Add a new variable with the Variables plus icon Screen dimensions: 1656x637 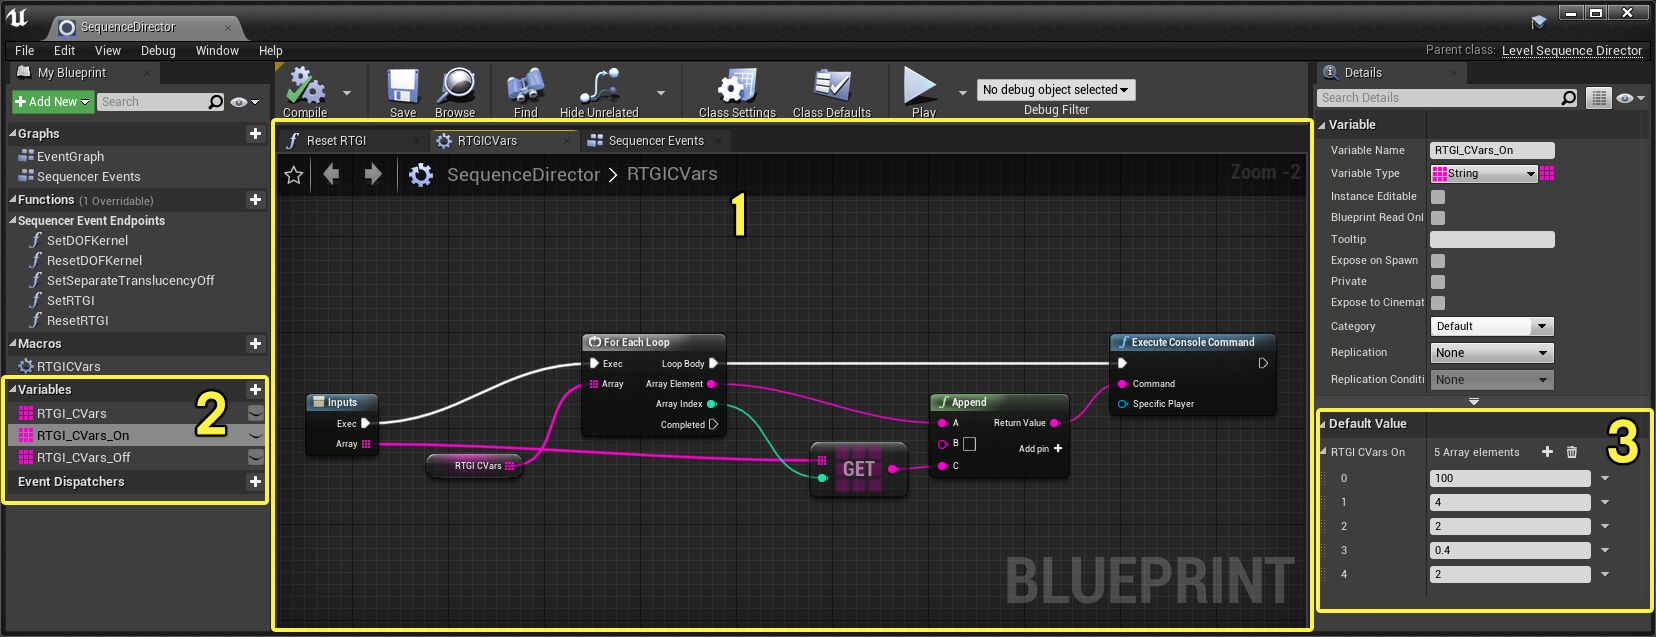(255, 389)
